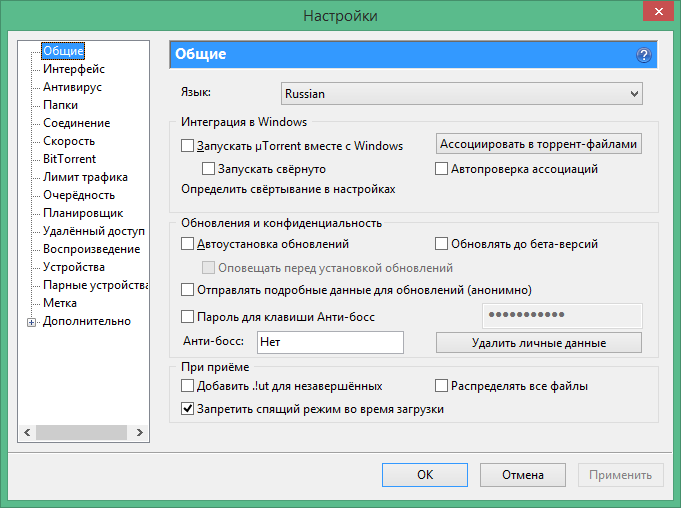Select BitTorrent settings section
Image resolution: width=681 pixels, height=508 pixels.
[x=69, y=159]
